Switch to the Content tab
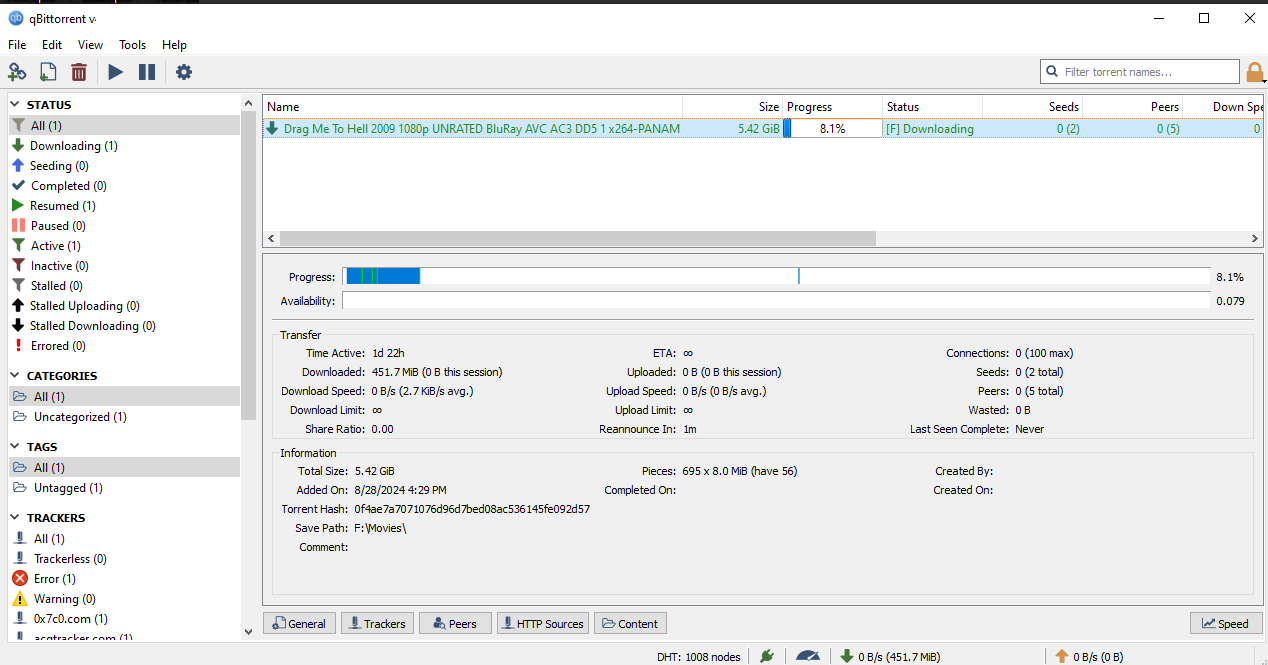The image size is (1268, 665). [630, 623]
